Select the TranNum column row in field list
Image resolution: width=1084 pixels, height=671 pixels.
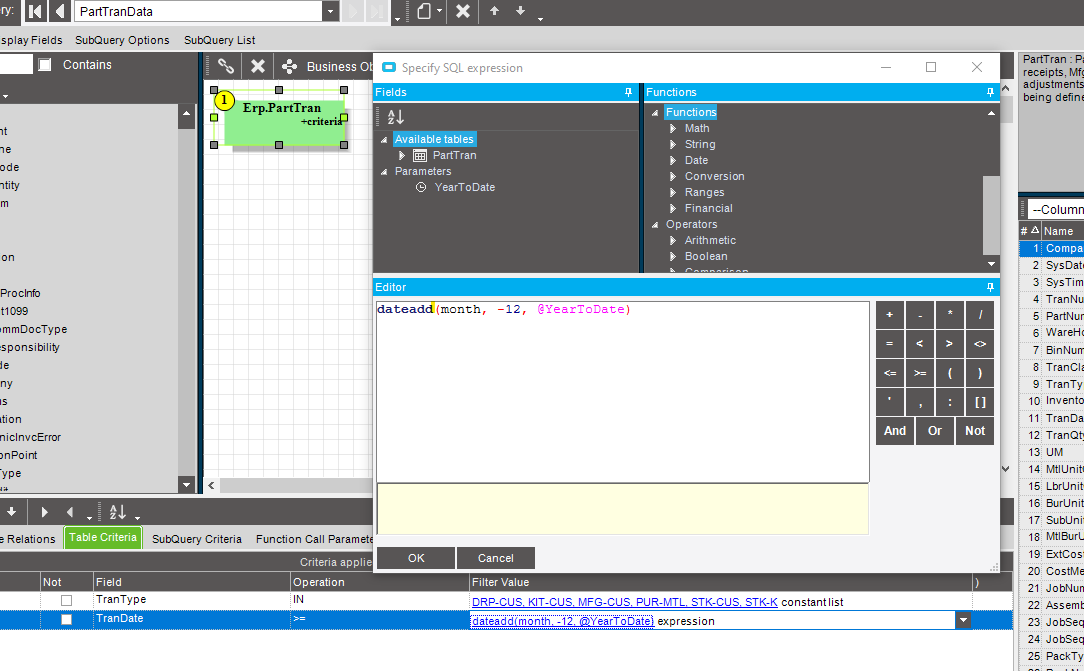click(x=1052, y=299)
